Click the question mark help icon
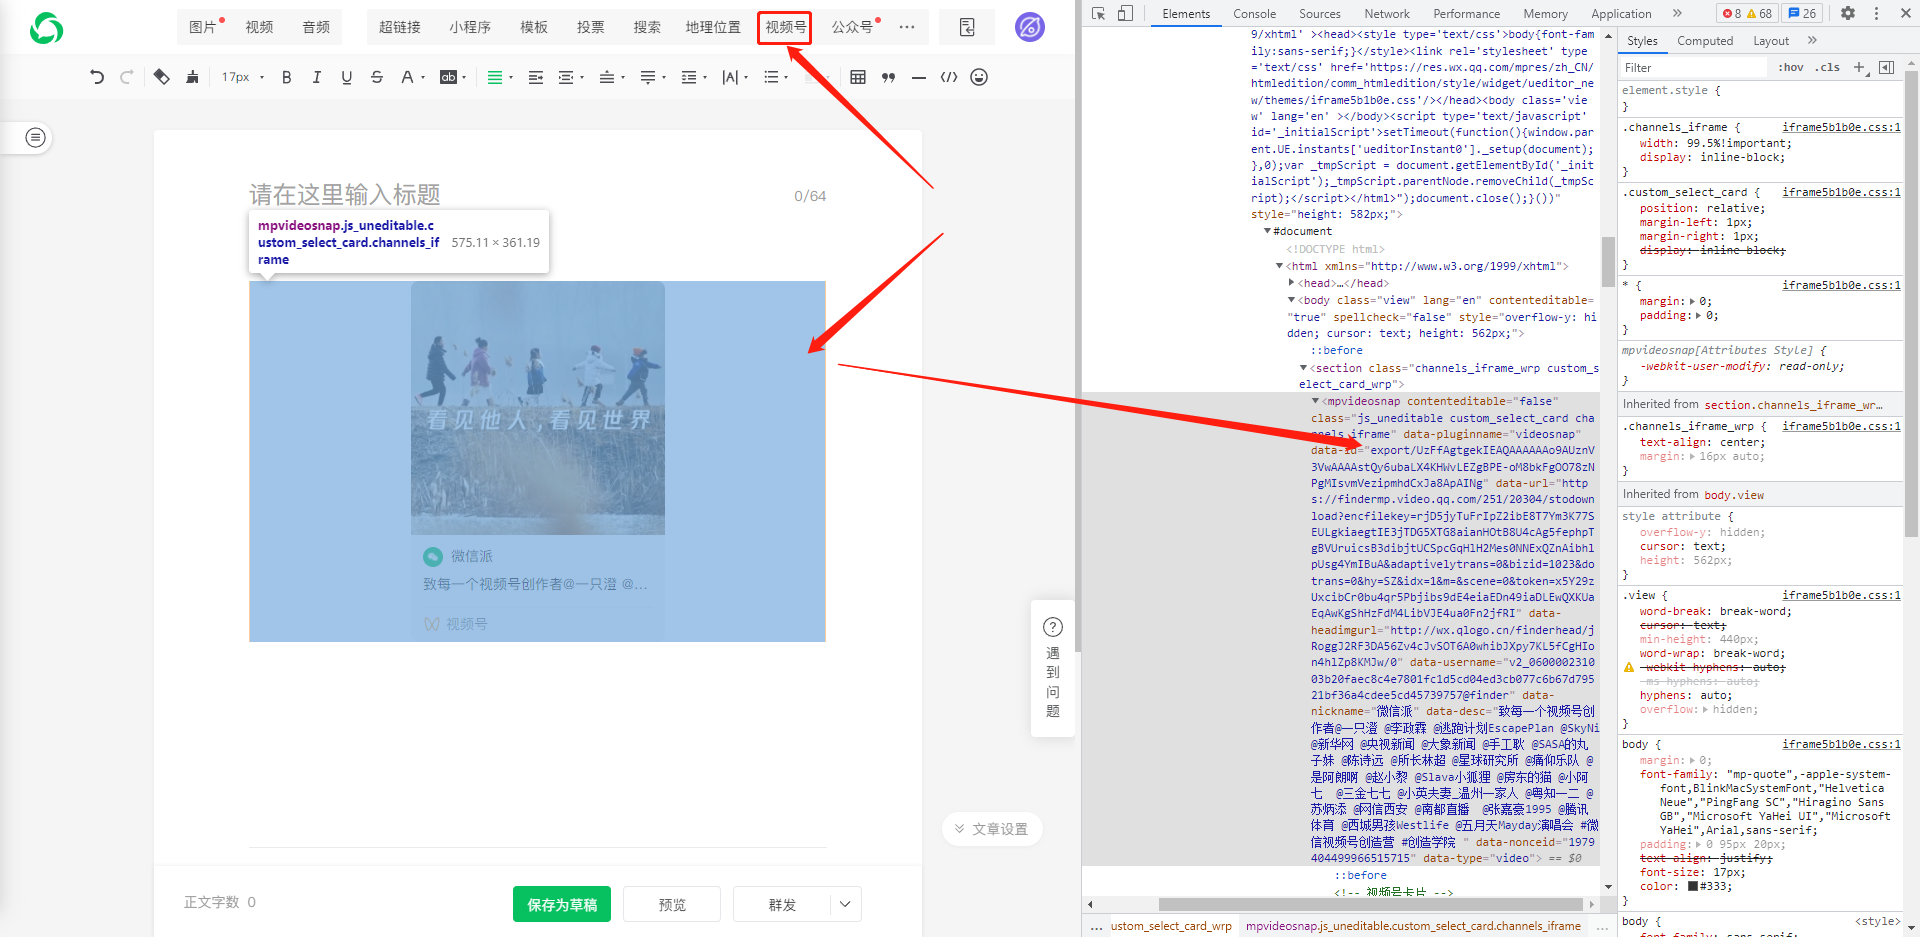Viewport: 1920px width, 937px height. click(1053, 627)
